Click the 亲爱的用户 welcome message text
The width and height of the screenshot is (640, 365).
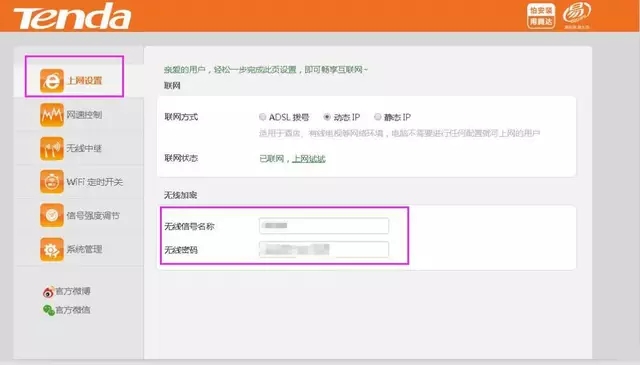(x=266, y=70)
